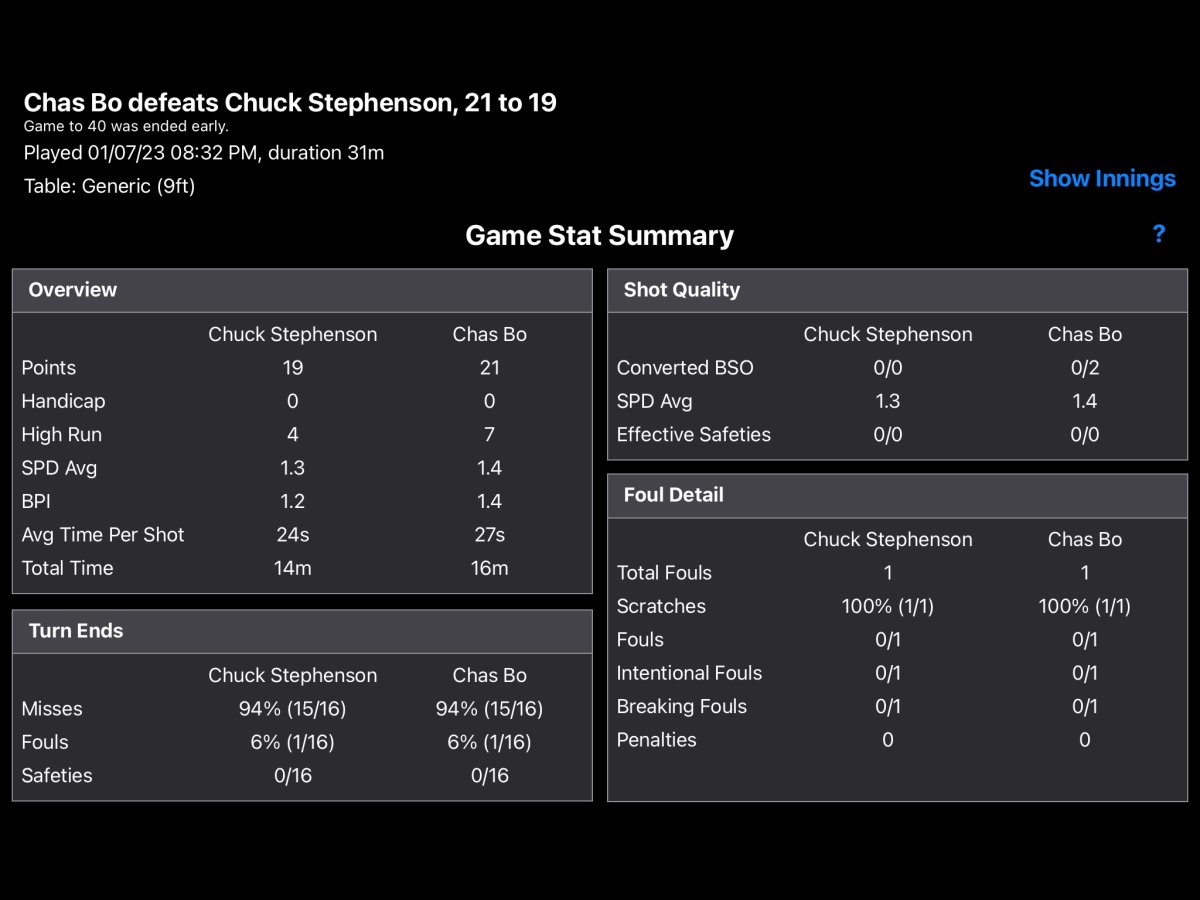Click the match result headline text

[x=290, y=102]
